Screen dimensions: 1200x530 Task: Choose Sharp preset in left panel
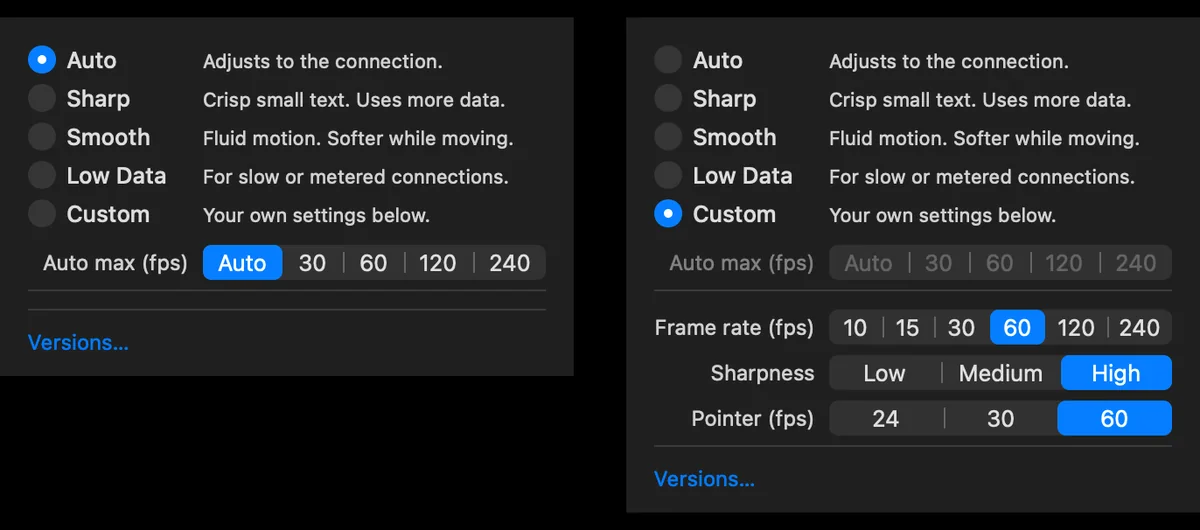(x=42, y=99)
